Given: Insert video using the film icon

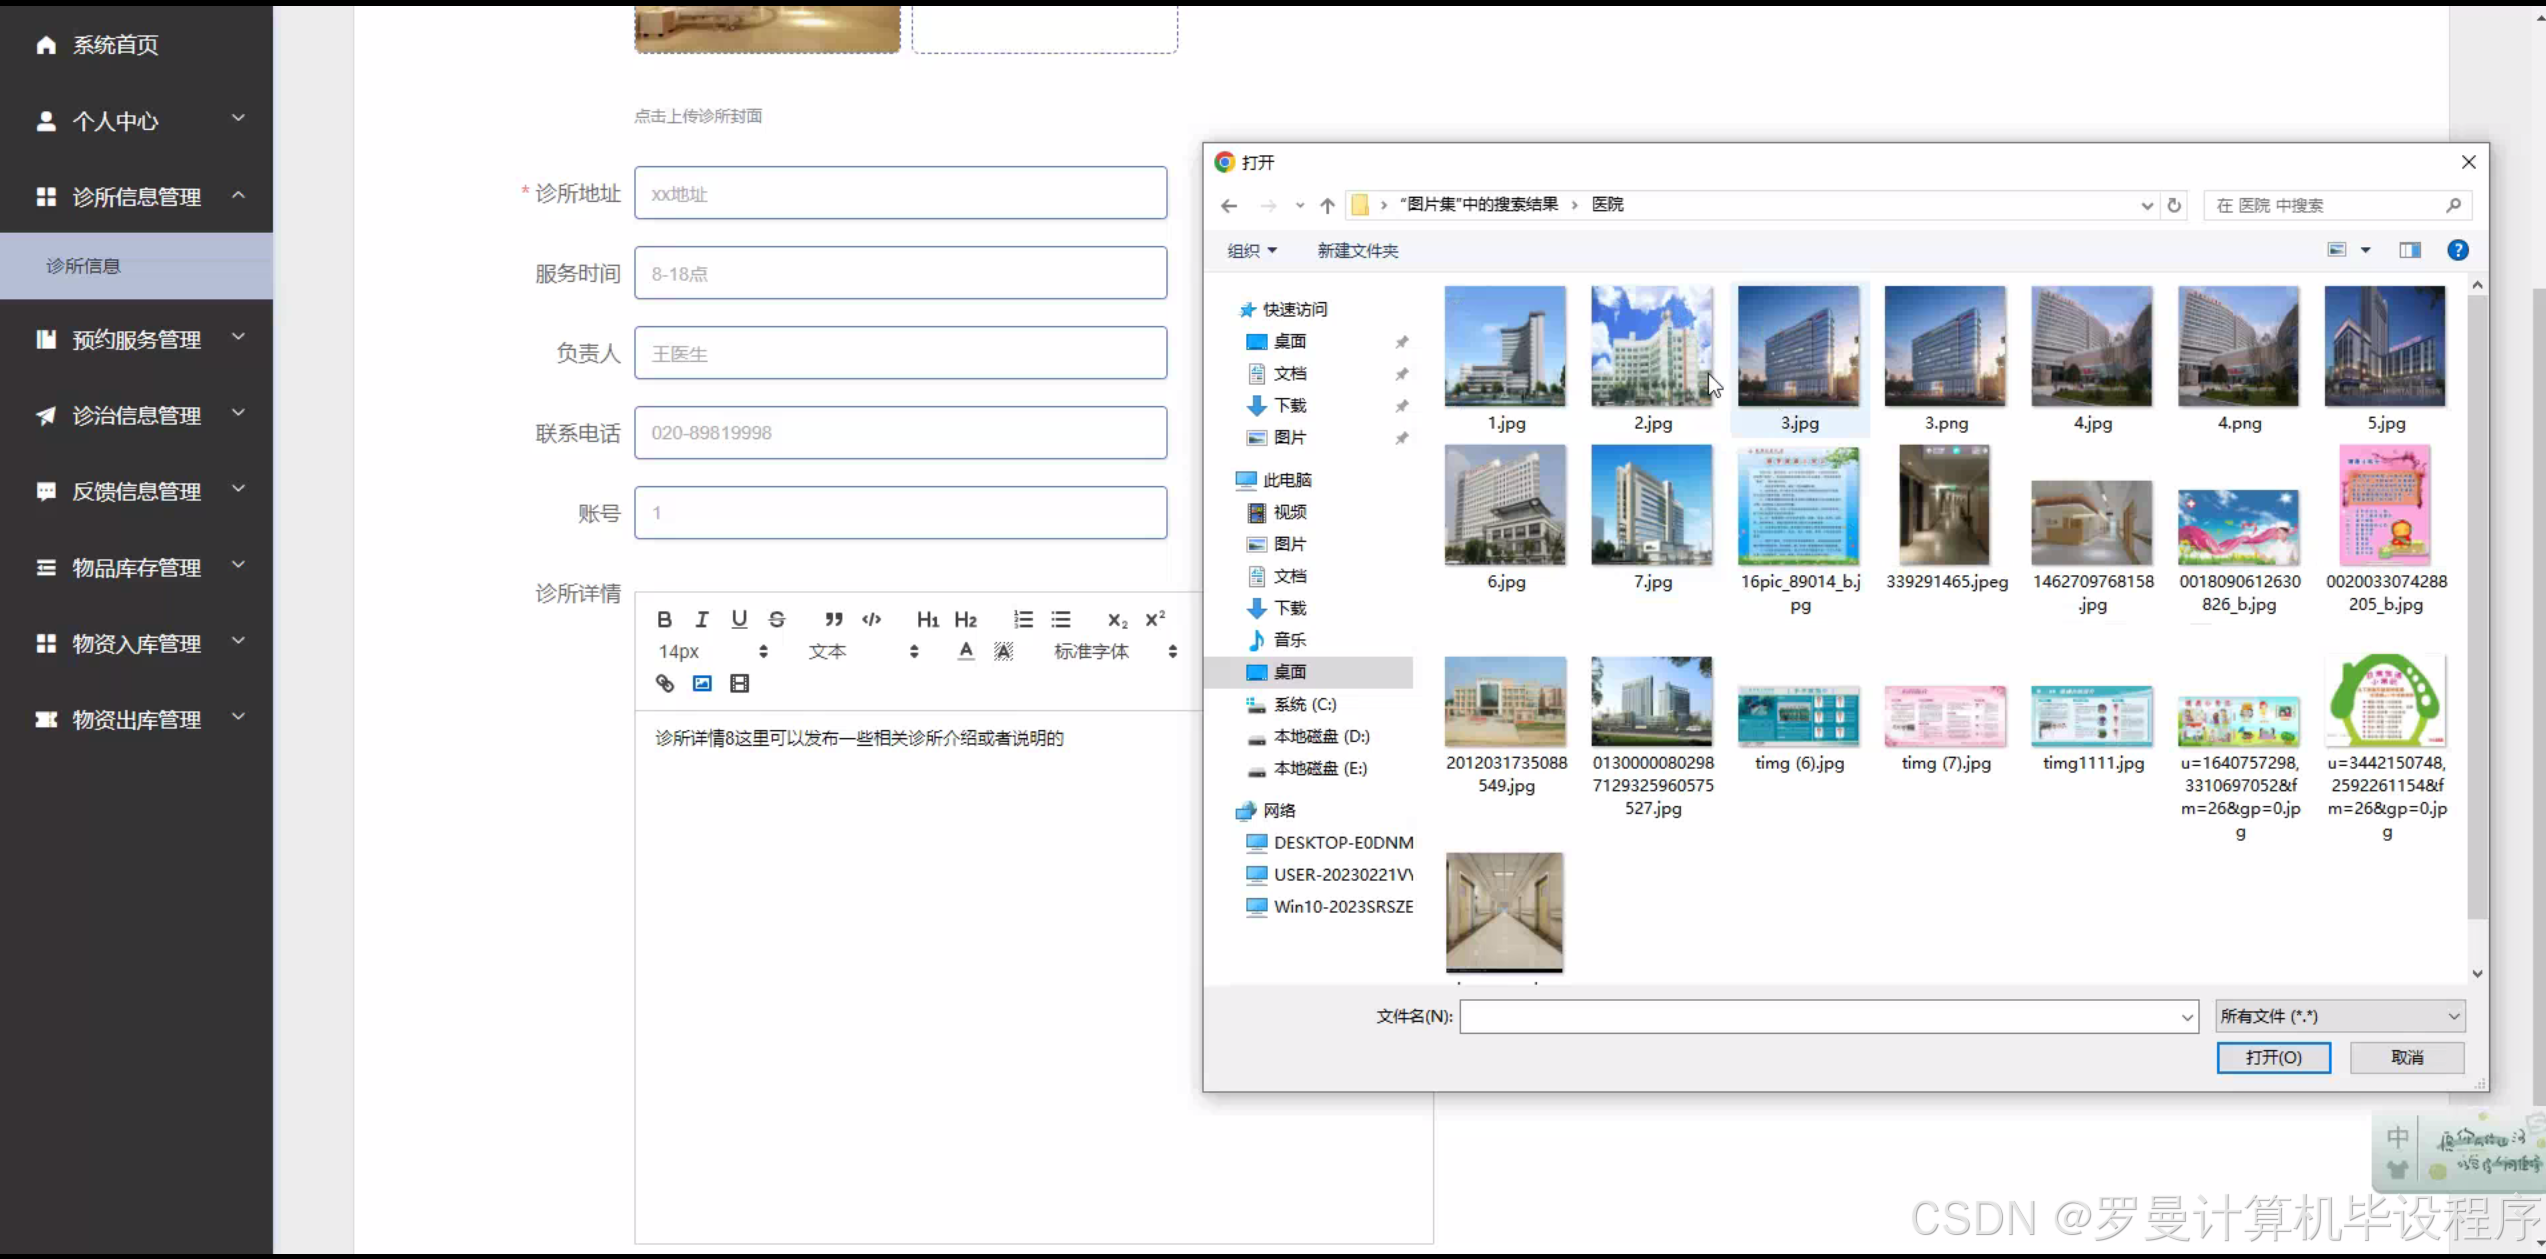Looking at the screenshot, I should click(x=739, y=684).
